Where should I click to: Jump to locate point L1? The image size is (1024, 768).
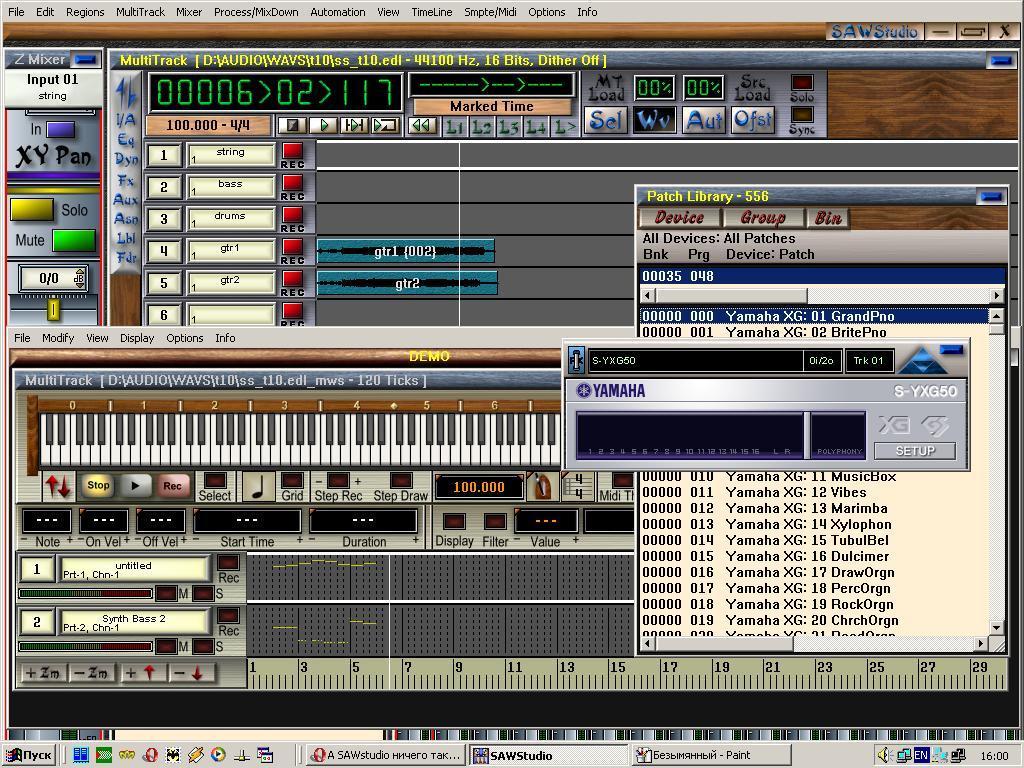coord(455,126)
